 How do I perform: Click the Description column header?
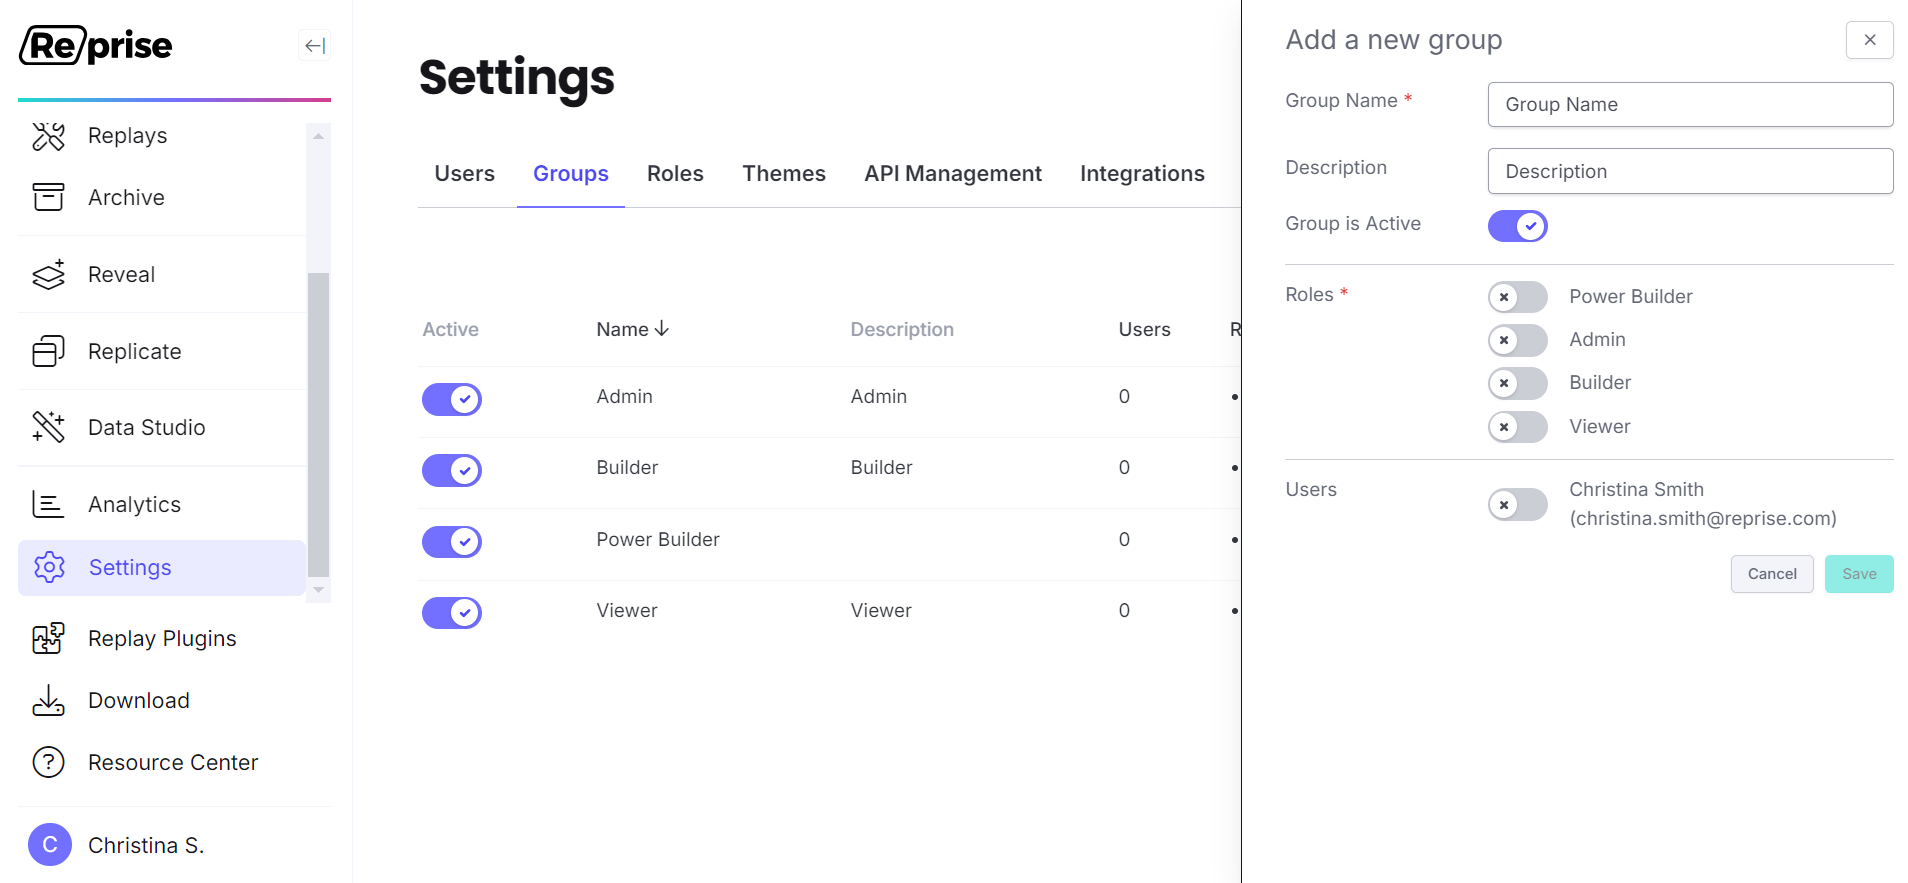pyautogui.click(x=902, y=329)
